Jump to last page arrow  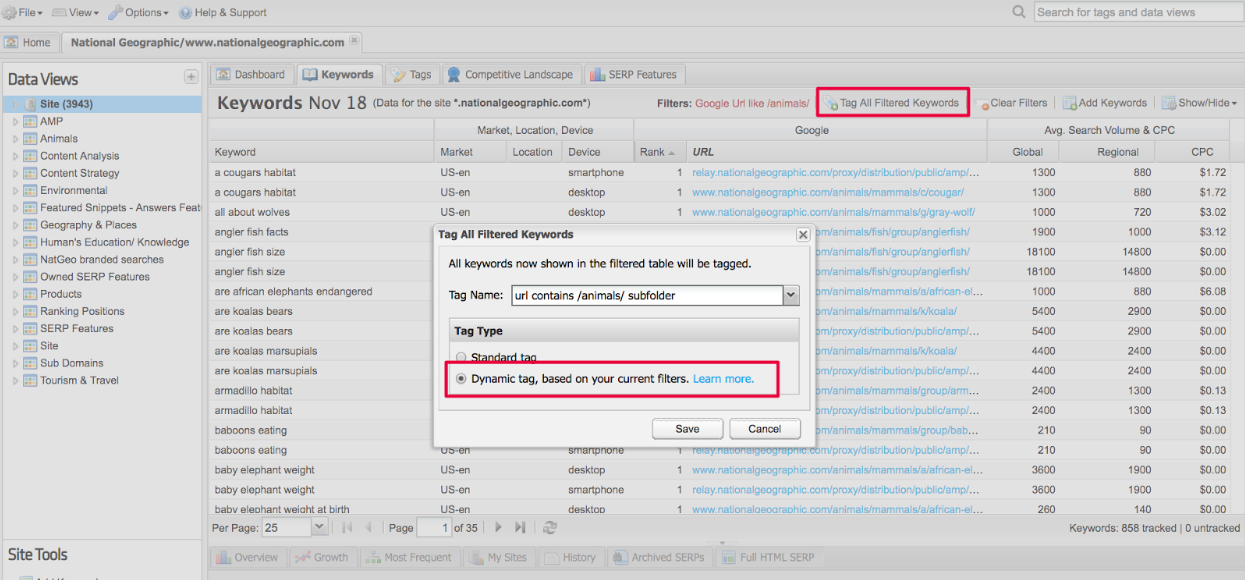click(x=520, y=528)
